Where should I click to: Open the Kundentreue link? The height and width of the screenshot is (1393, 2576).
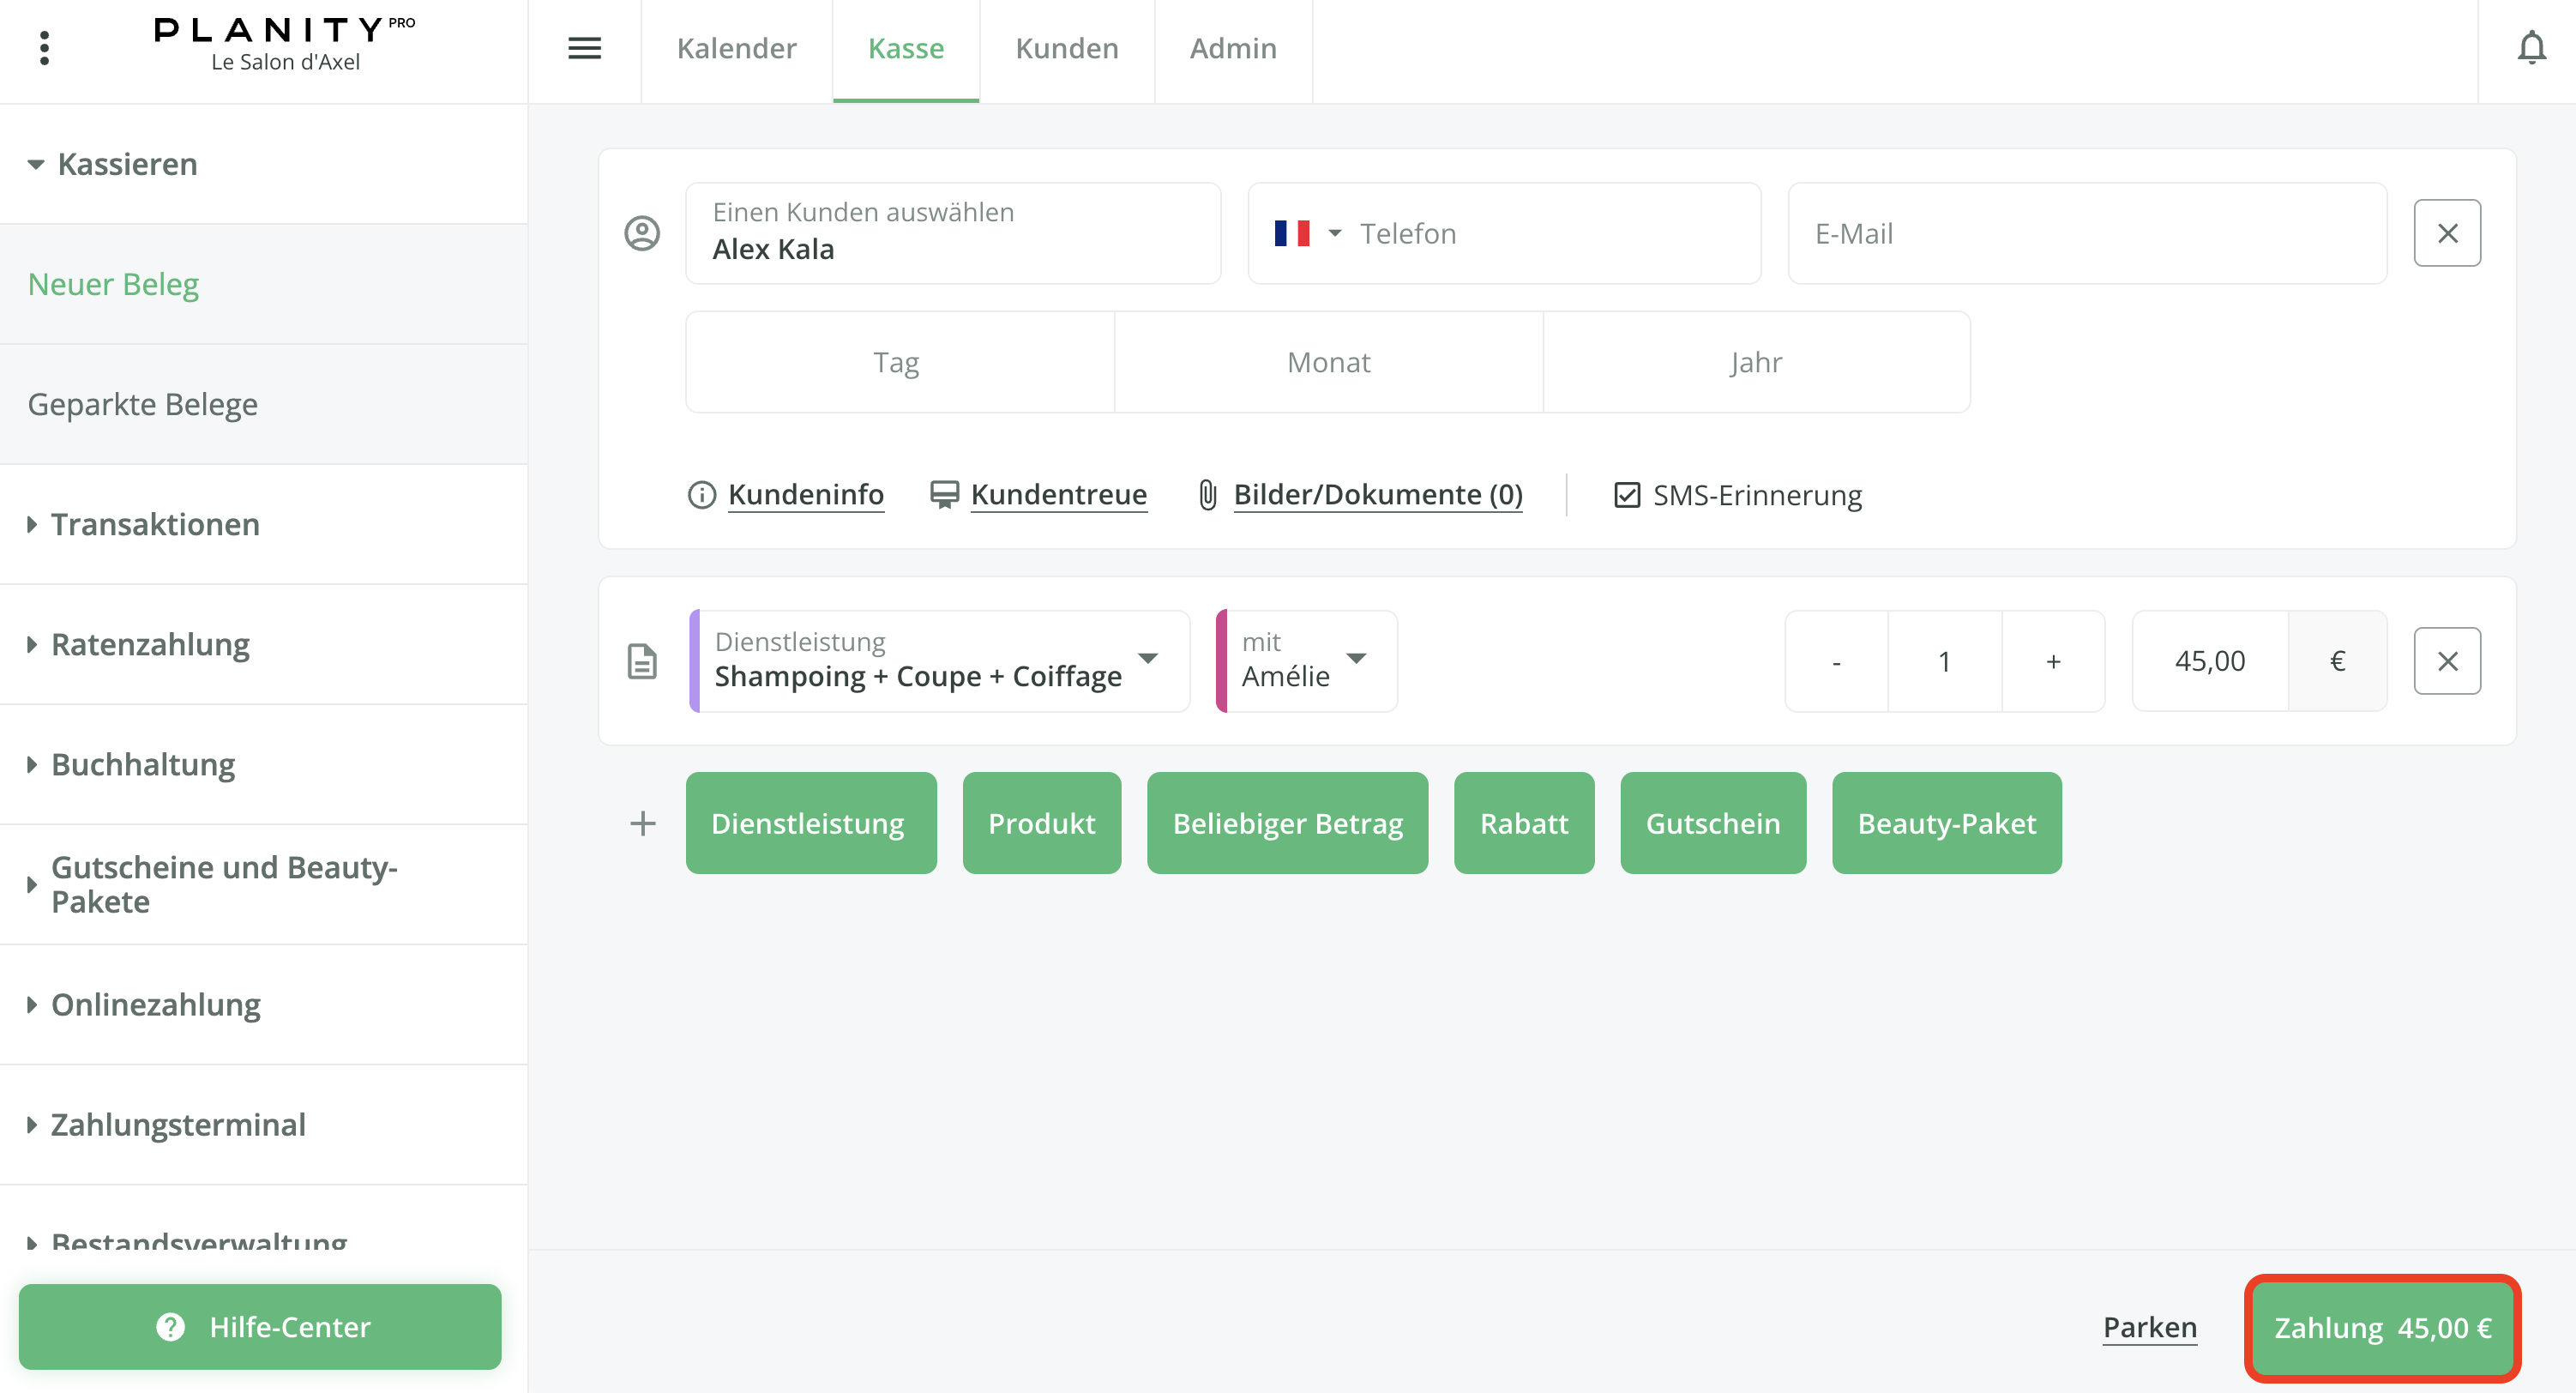pos(1058,495)
